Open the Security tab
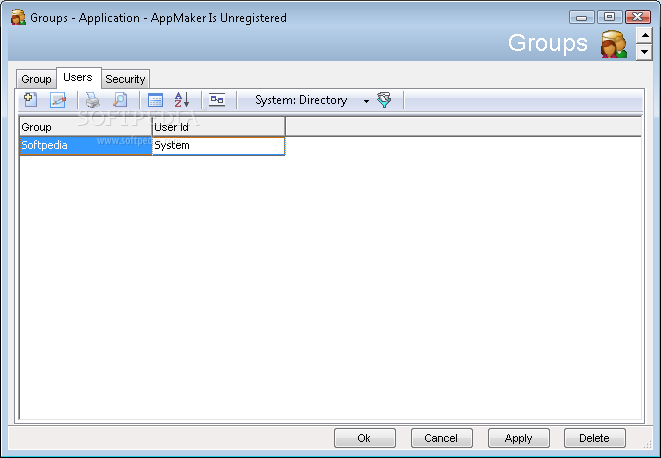Screen dimensions: 661x458 (125, 79)
